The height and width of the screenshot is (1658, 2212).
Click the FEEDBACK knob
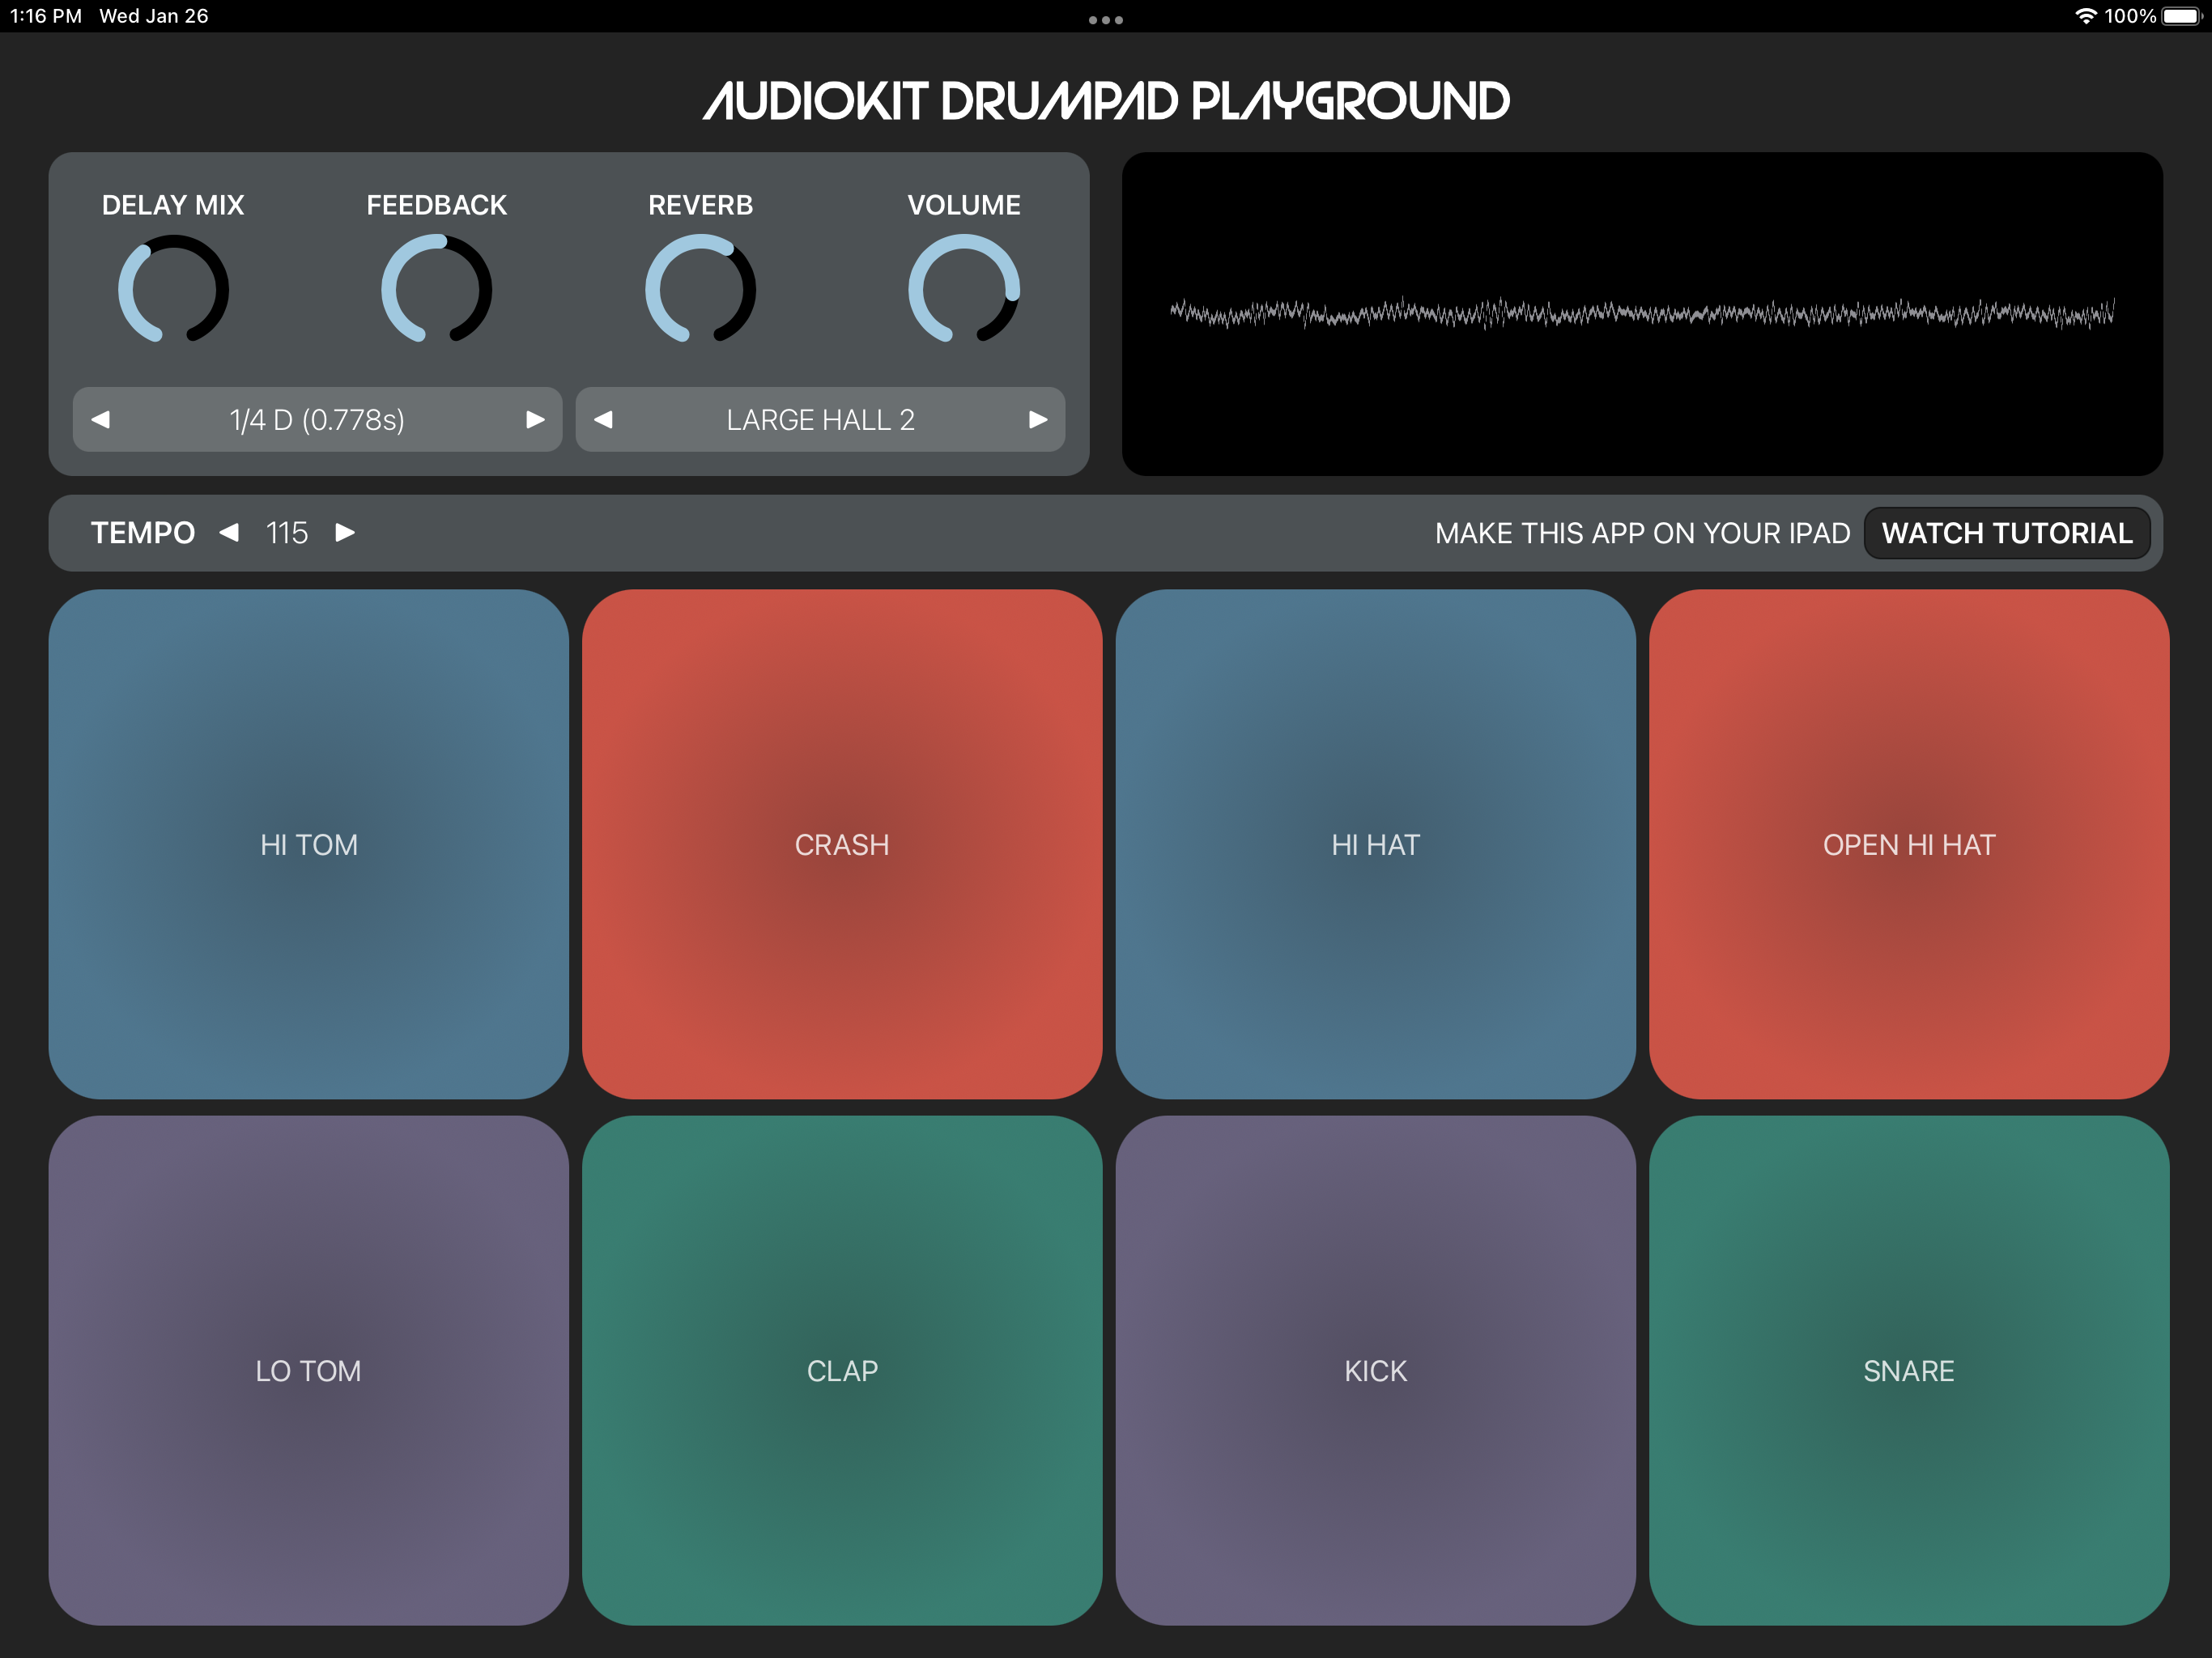click(x=437, y=289)
